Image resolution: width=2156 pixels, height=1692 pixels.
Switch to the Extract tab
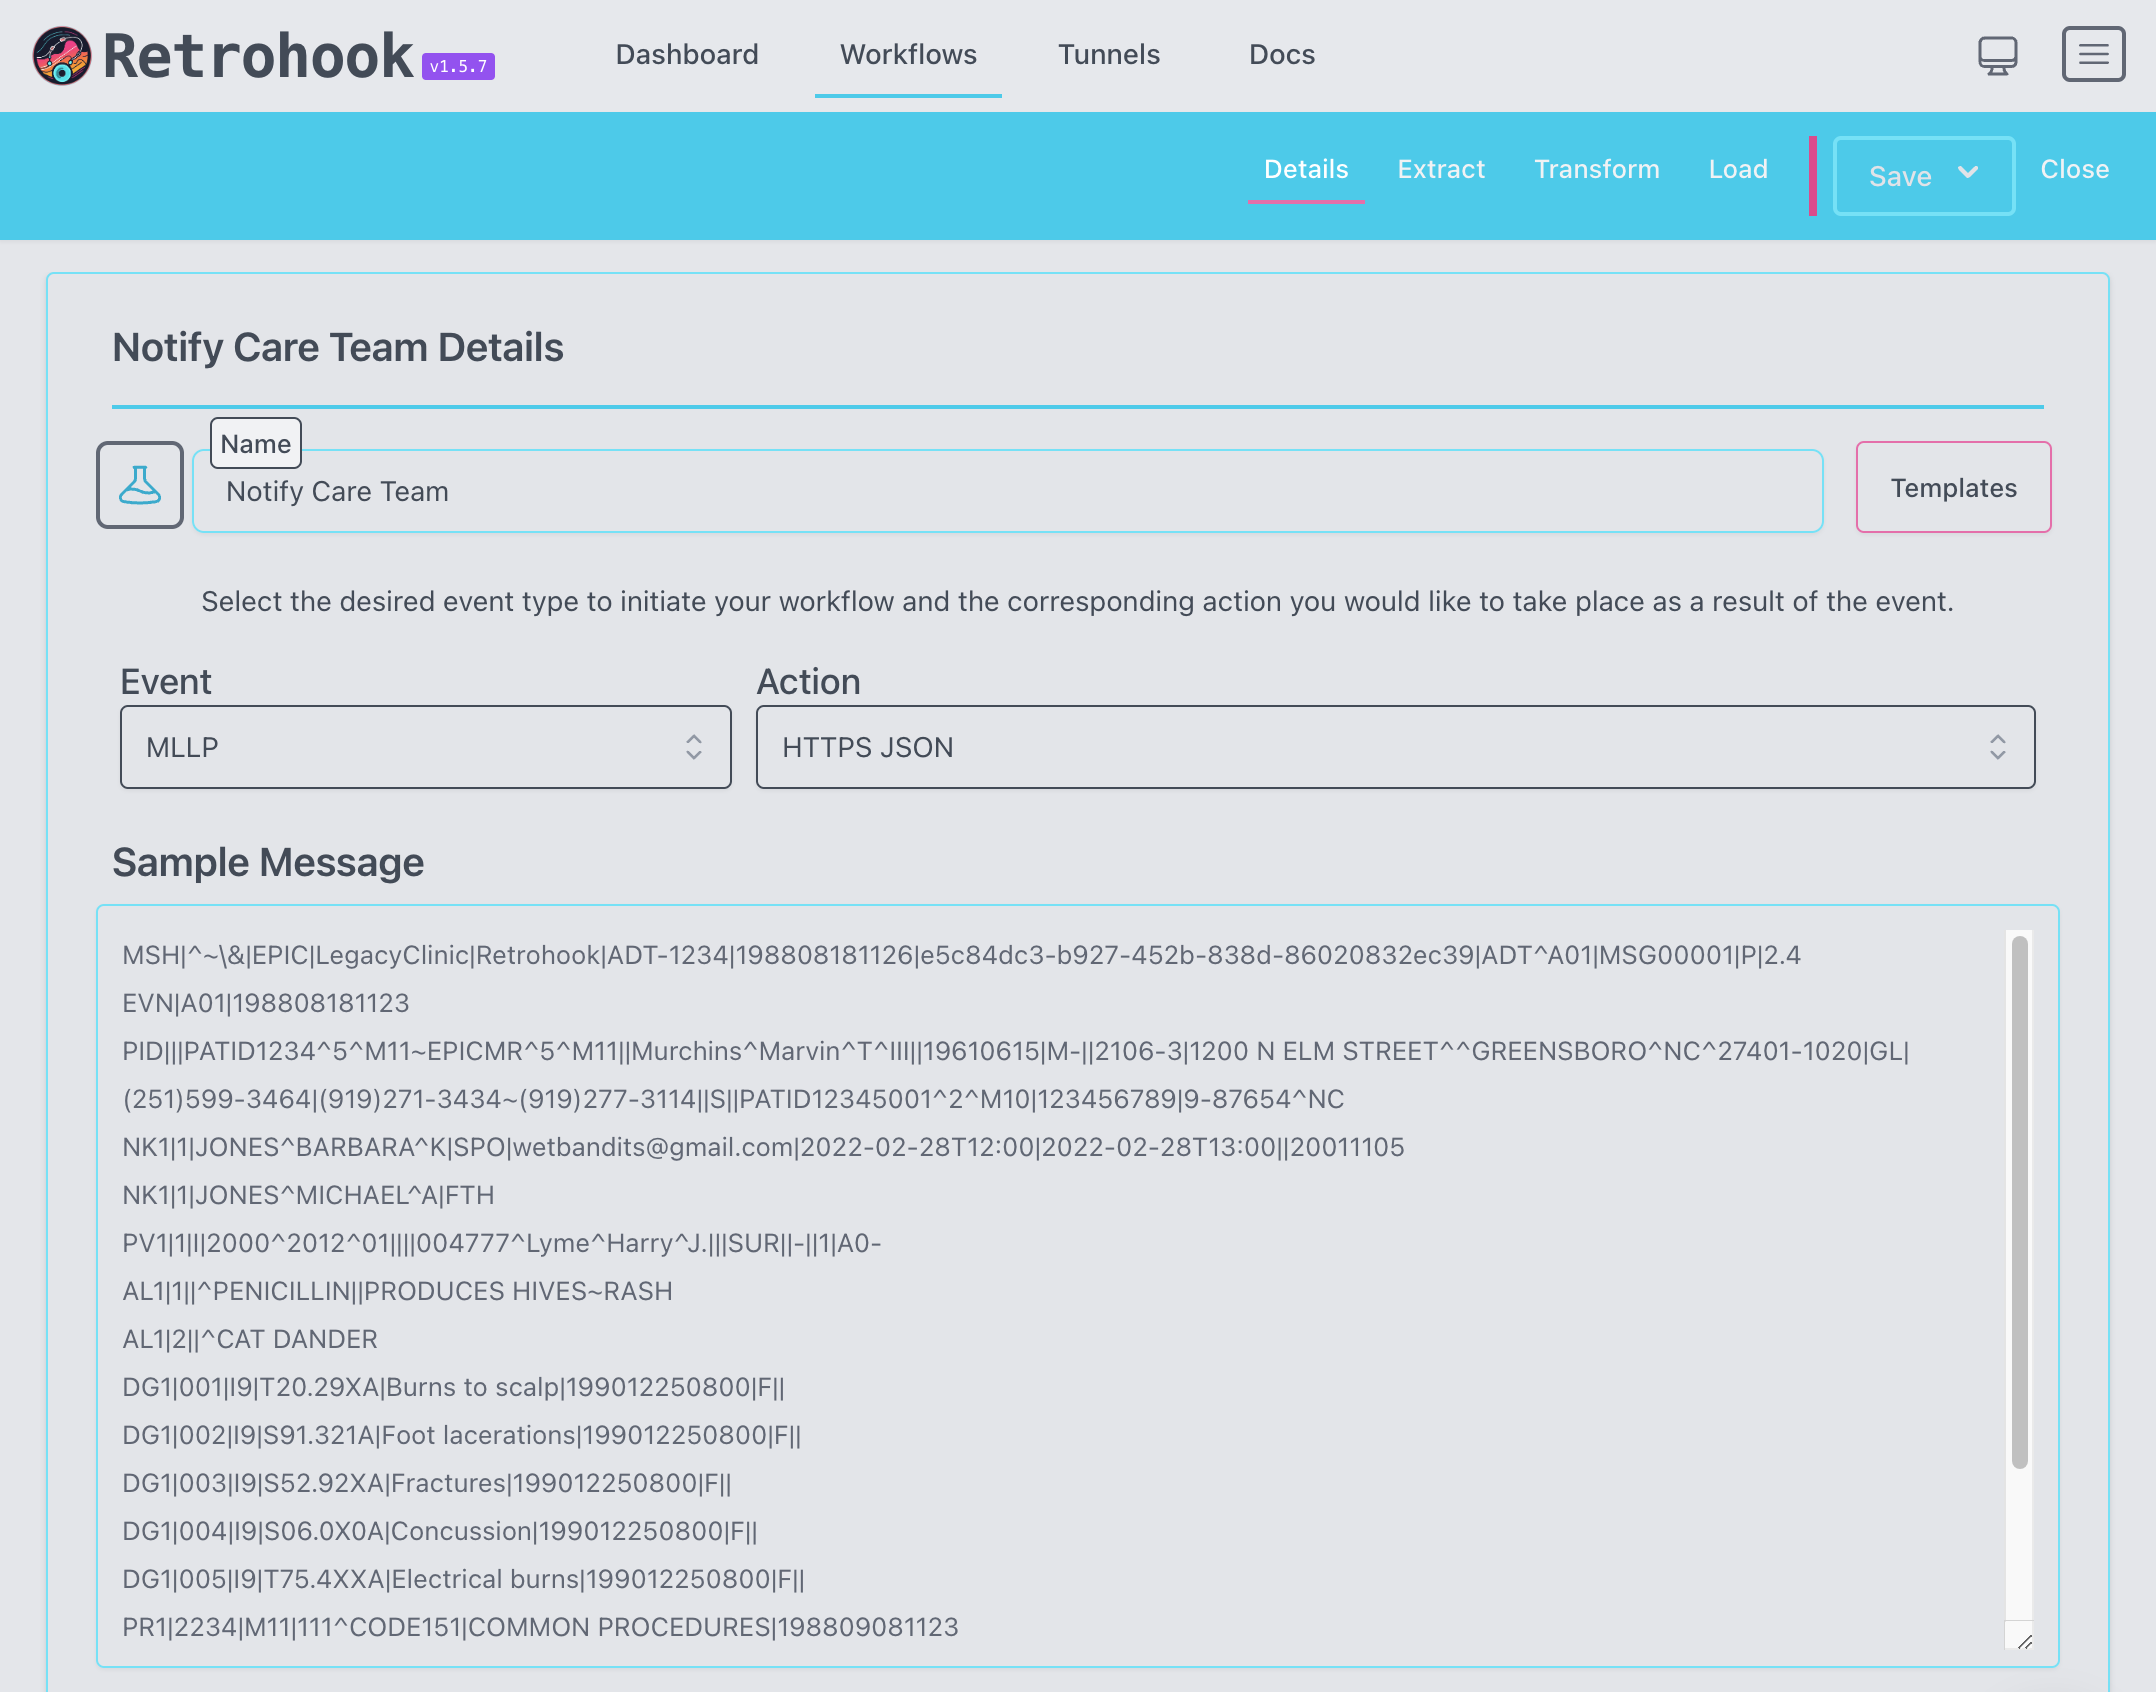coord(1441,169)
